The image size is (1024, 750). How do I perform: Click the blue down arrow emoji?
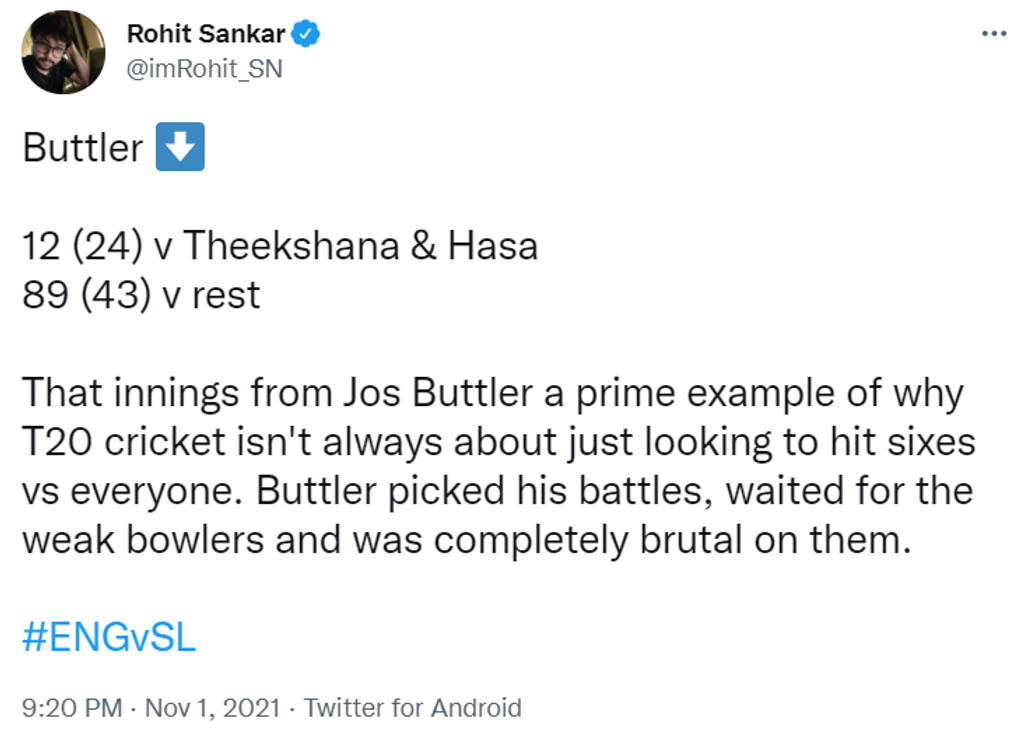click(x=180, y=147)
